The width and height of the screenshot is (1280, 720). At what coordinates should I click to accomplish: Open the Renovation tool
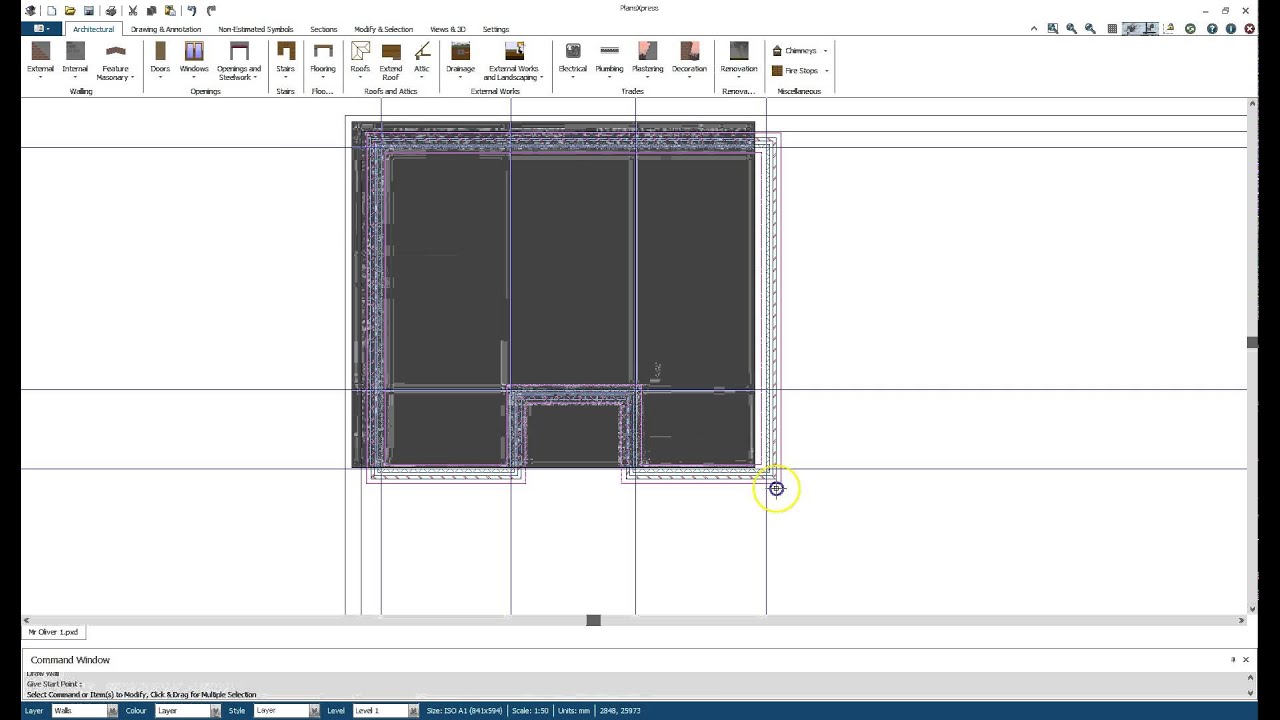pyautogui.click(x=739, y=60)
